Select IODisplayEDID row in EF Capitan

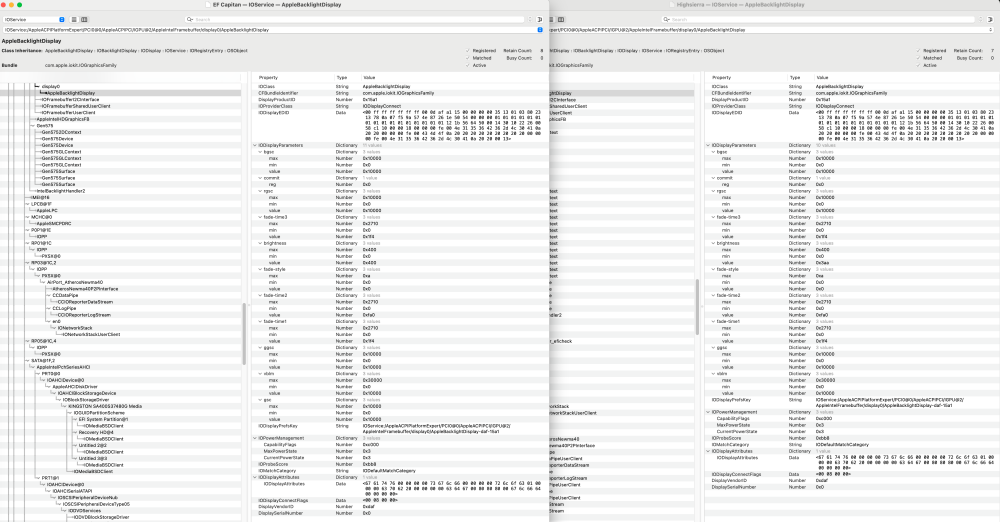[399, 126]
